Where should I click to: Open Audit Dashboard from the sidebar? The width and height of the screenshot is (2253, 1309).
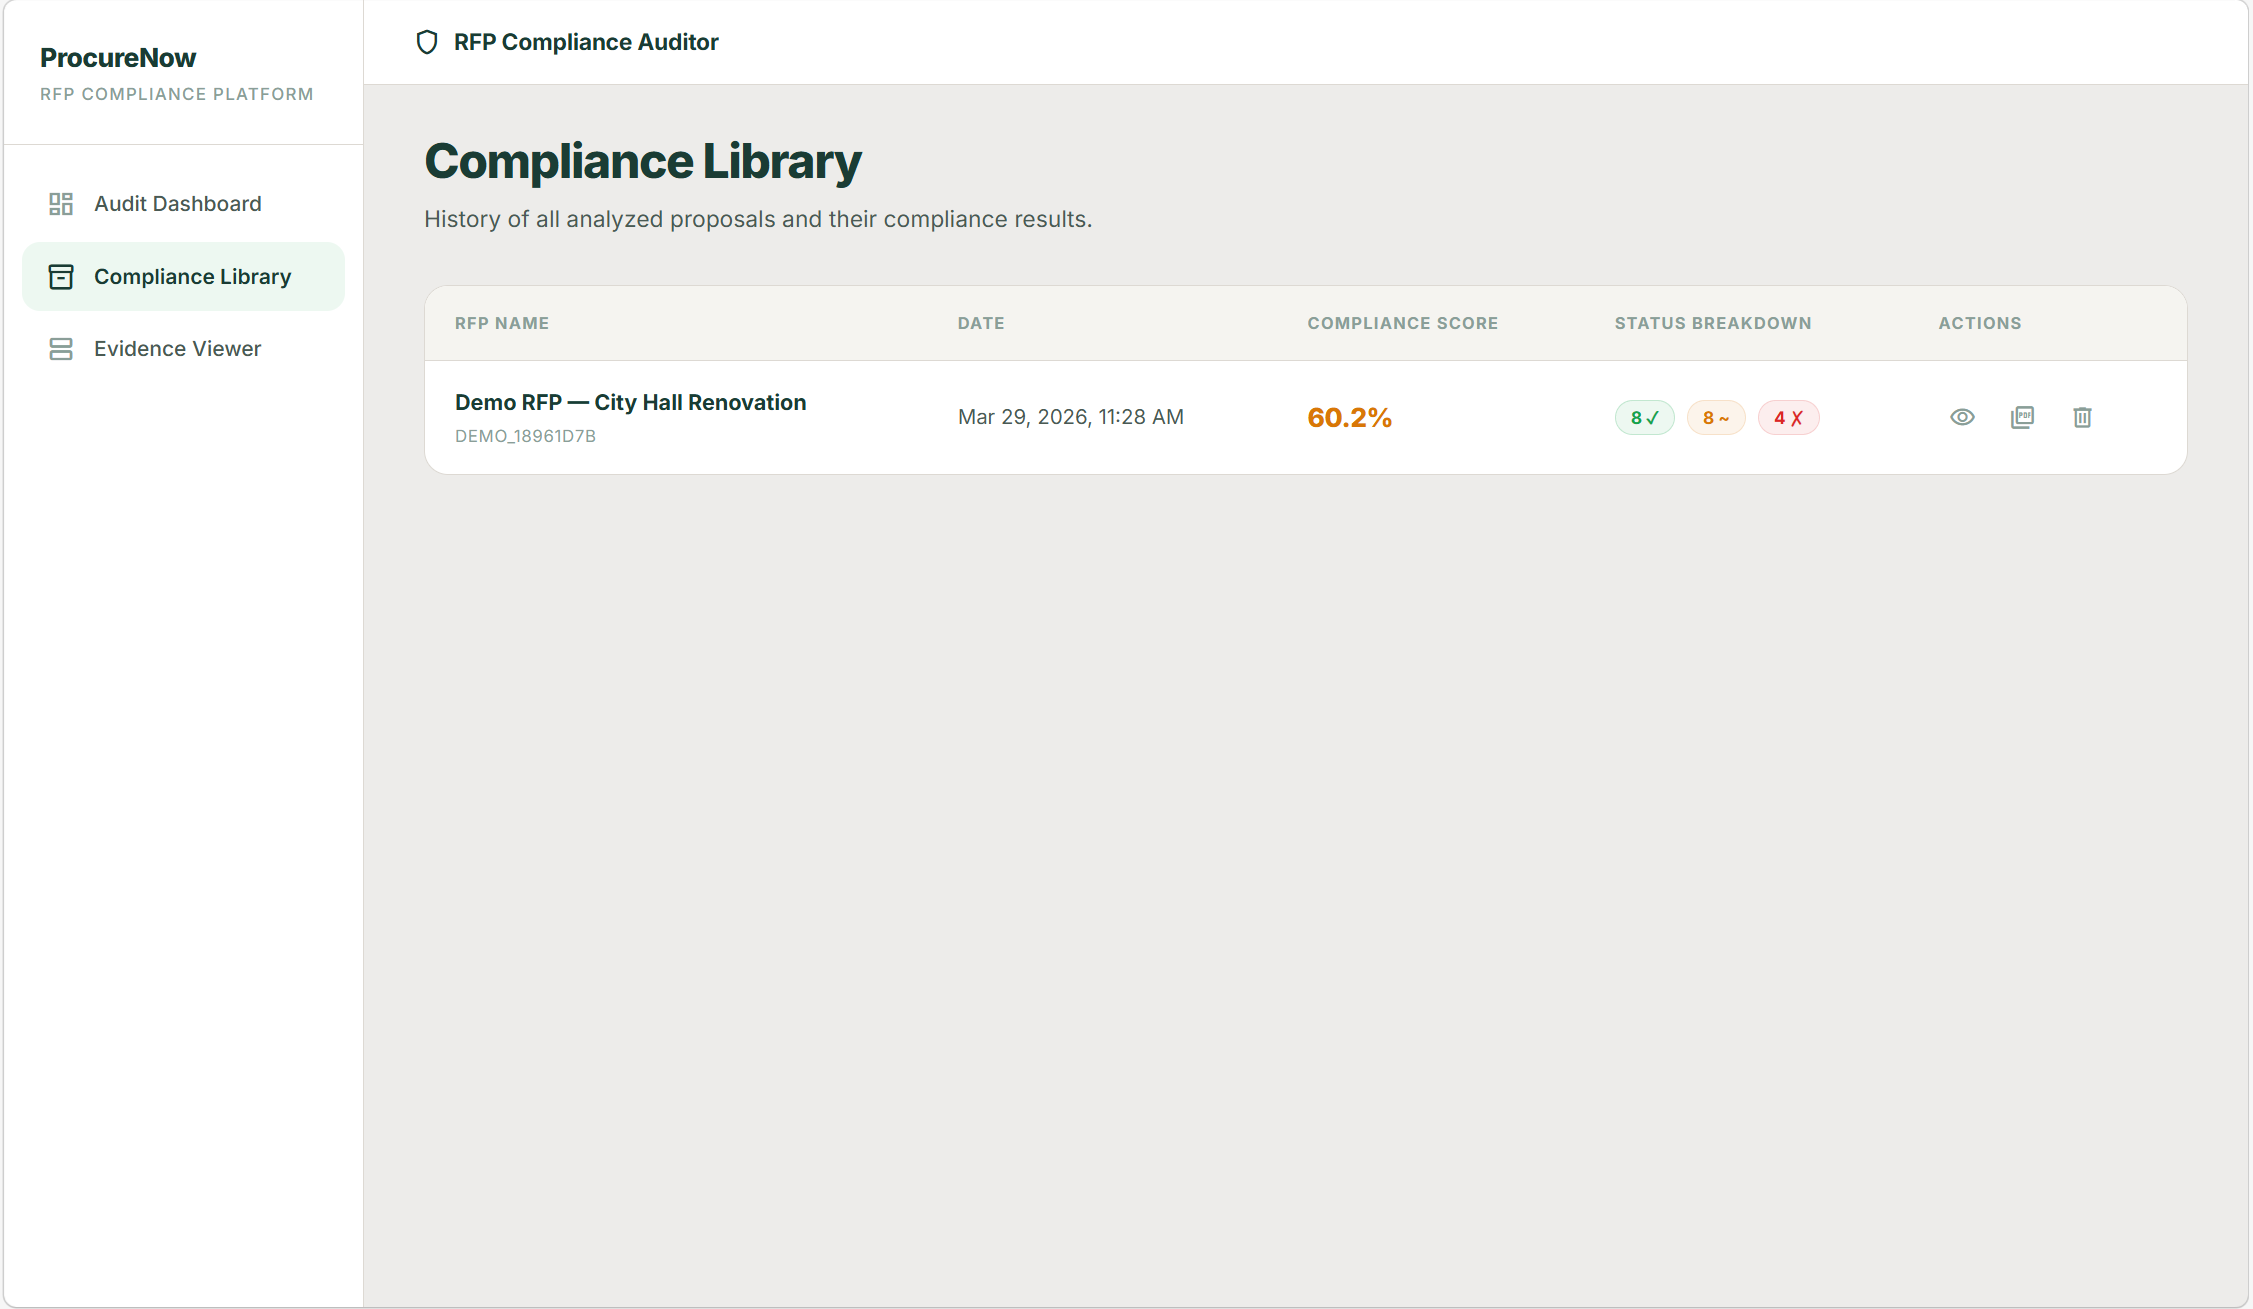pyautogui.click(x=177, y=204)
